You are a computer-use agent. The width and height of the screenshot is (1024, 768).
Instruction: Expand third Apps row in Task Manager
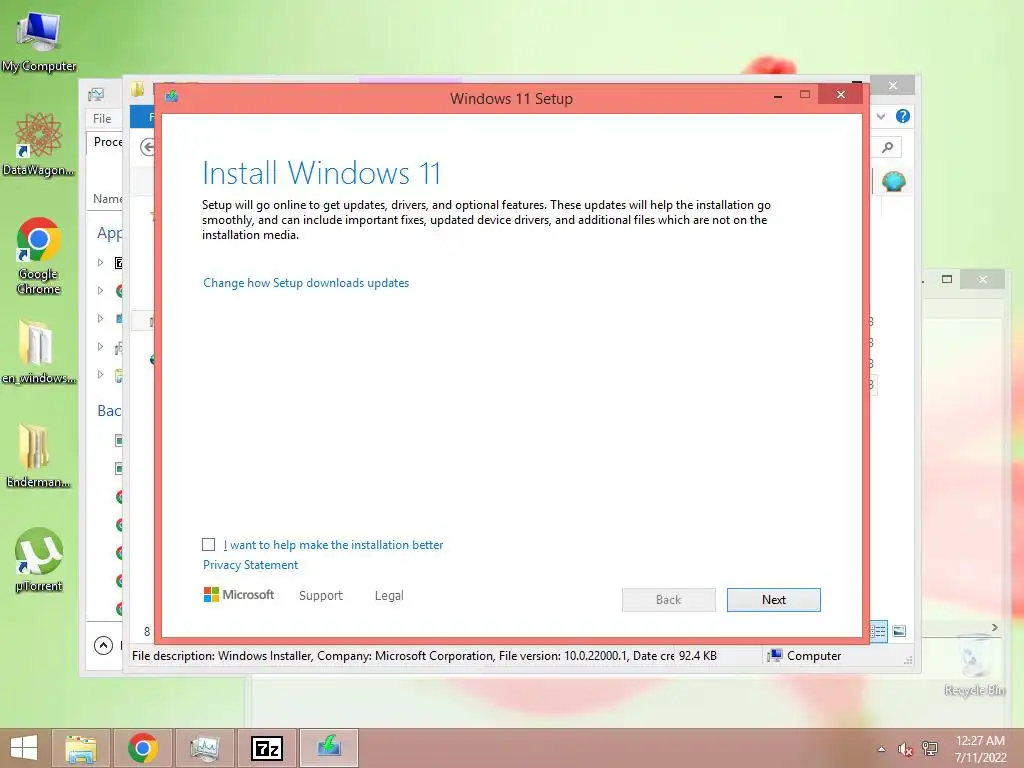[x=101, y=319]
